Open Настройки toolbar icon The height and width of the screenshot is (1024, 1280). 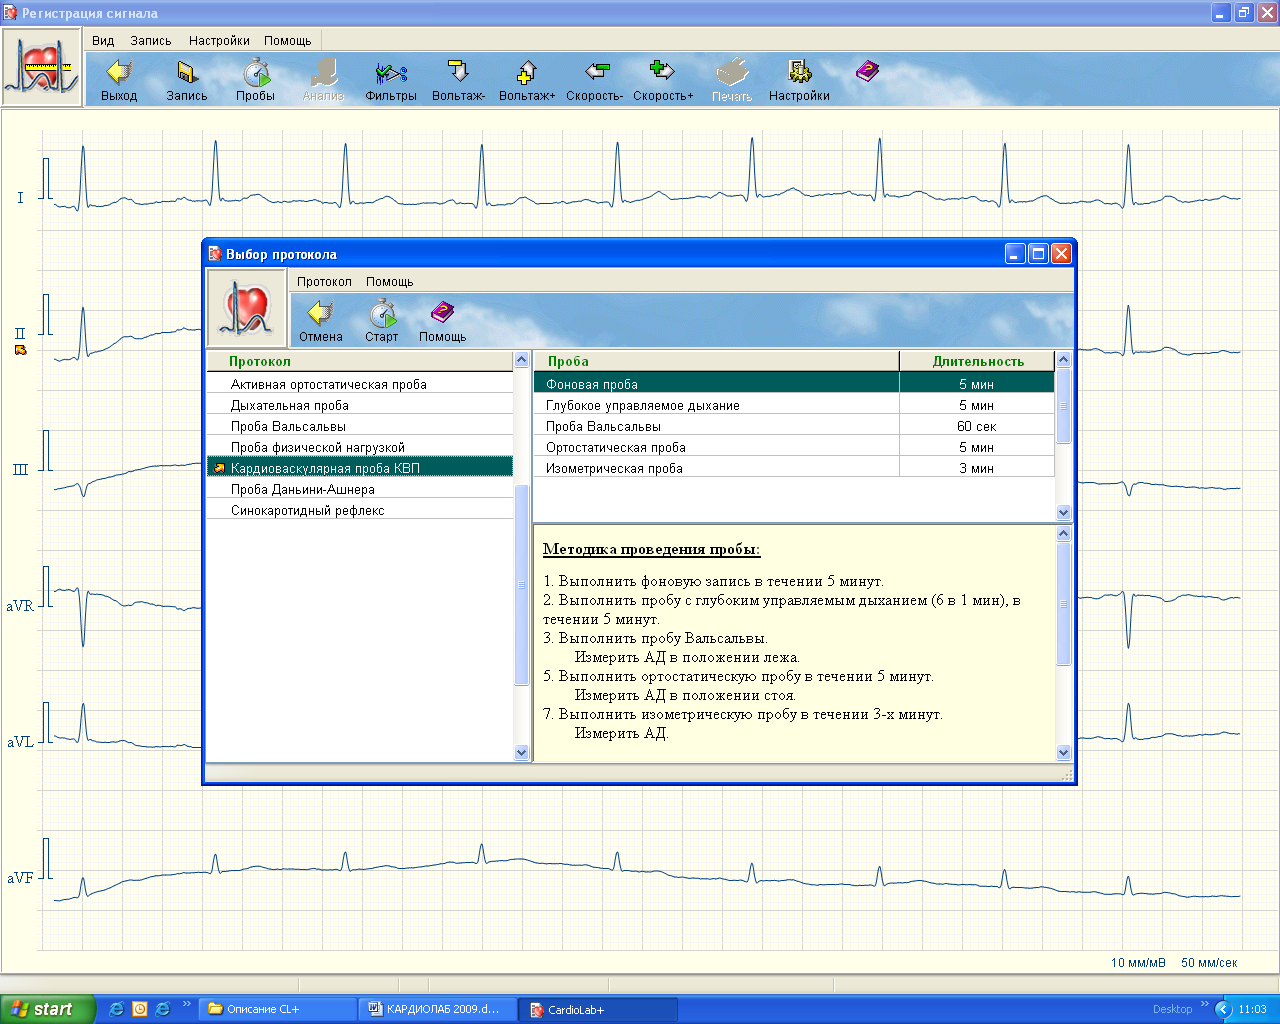click(799, 74)
